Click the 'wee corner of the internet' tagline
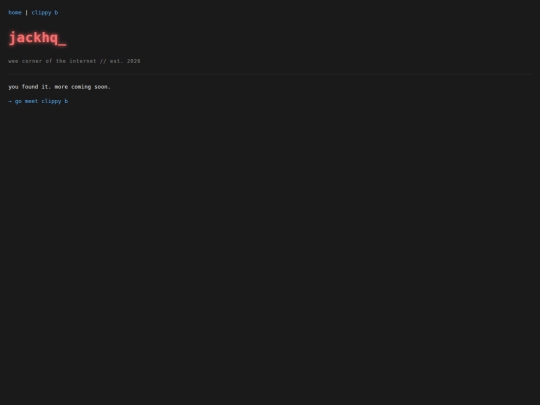The width and height of the screenshot is (540, 405). click(x=74, y=61)
